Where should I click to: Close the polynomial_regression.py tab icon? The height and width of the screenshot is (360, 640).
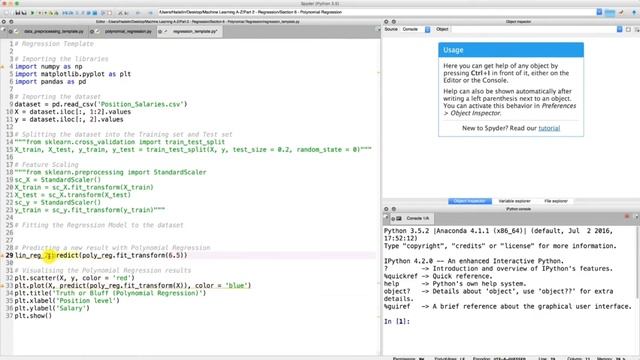[x=92, y=31]
